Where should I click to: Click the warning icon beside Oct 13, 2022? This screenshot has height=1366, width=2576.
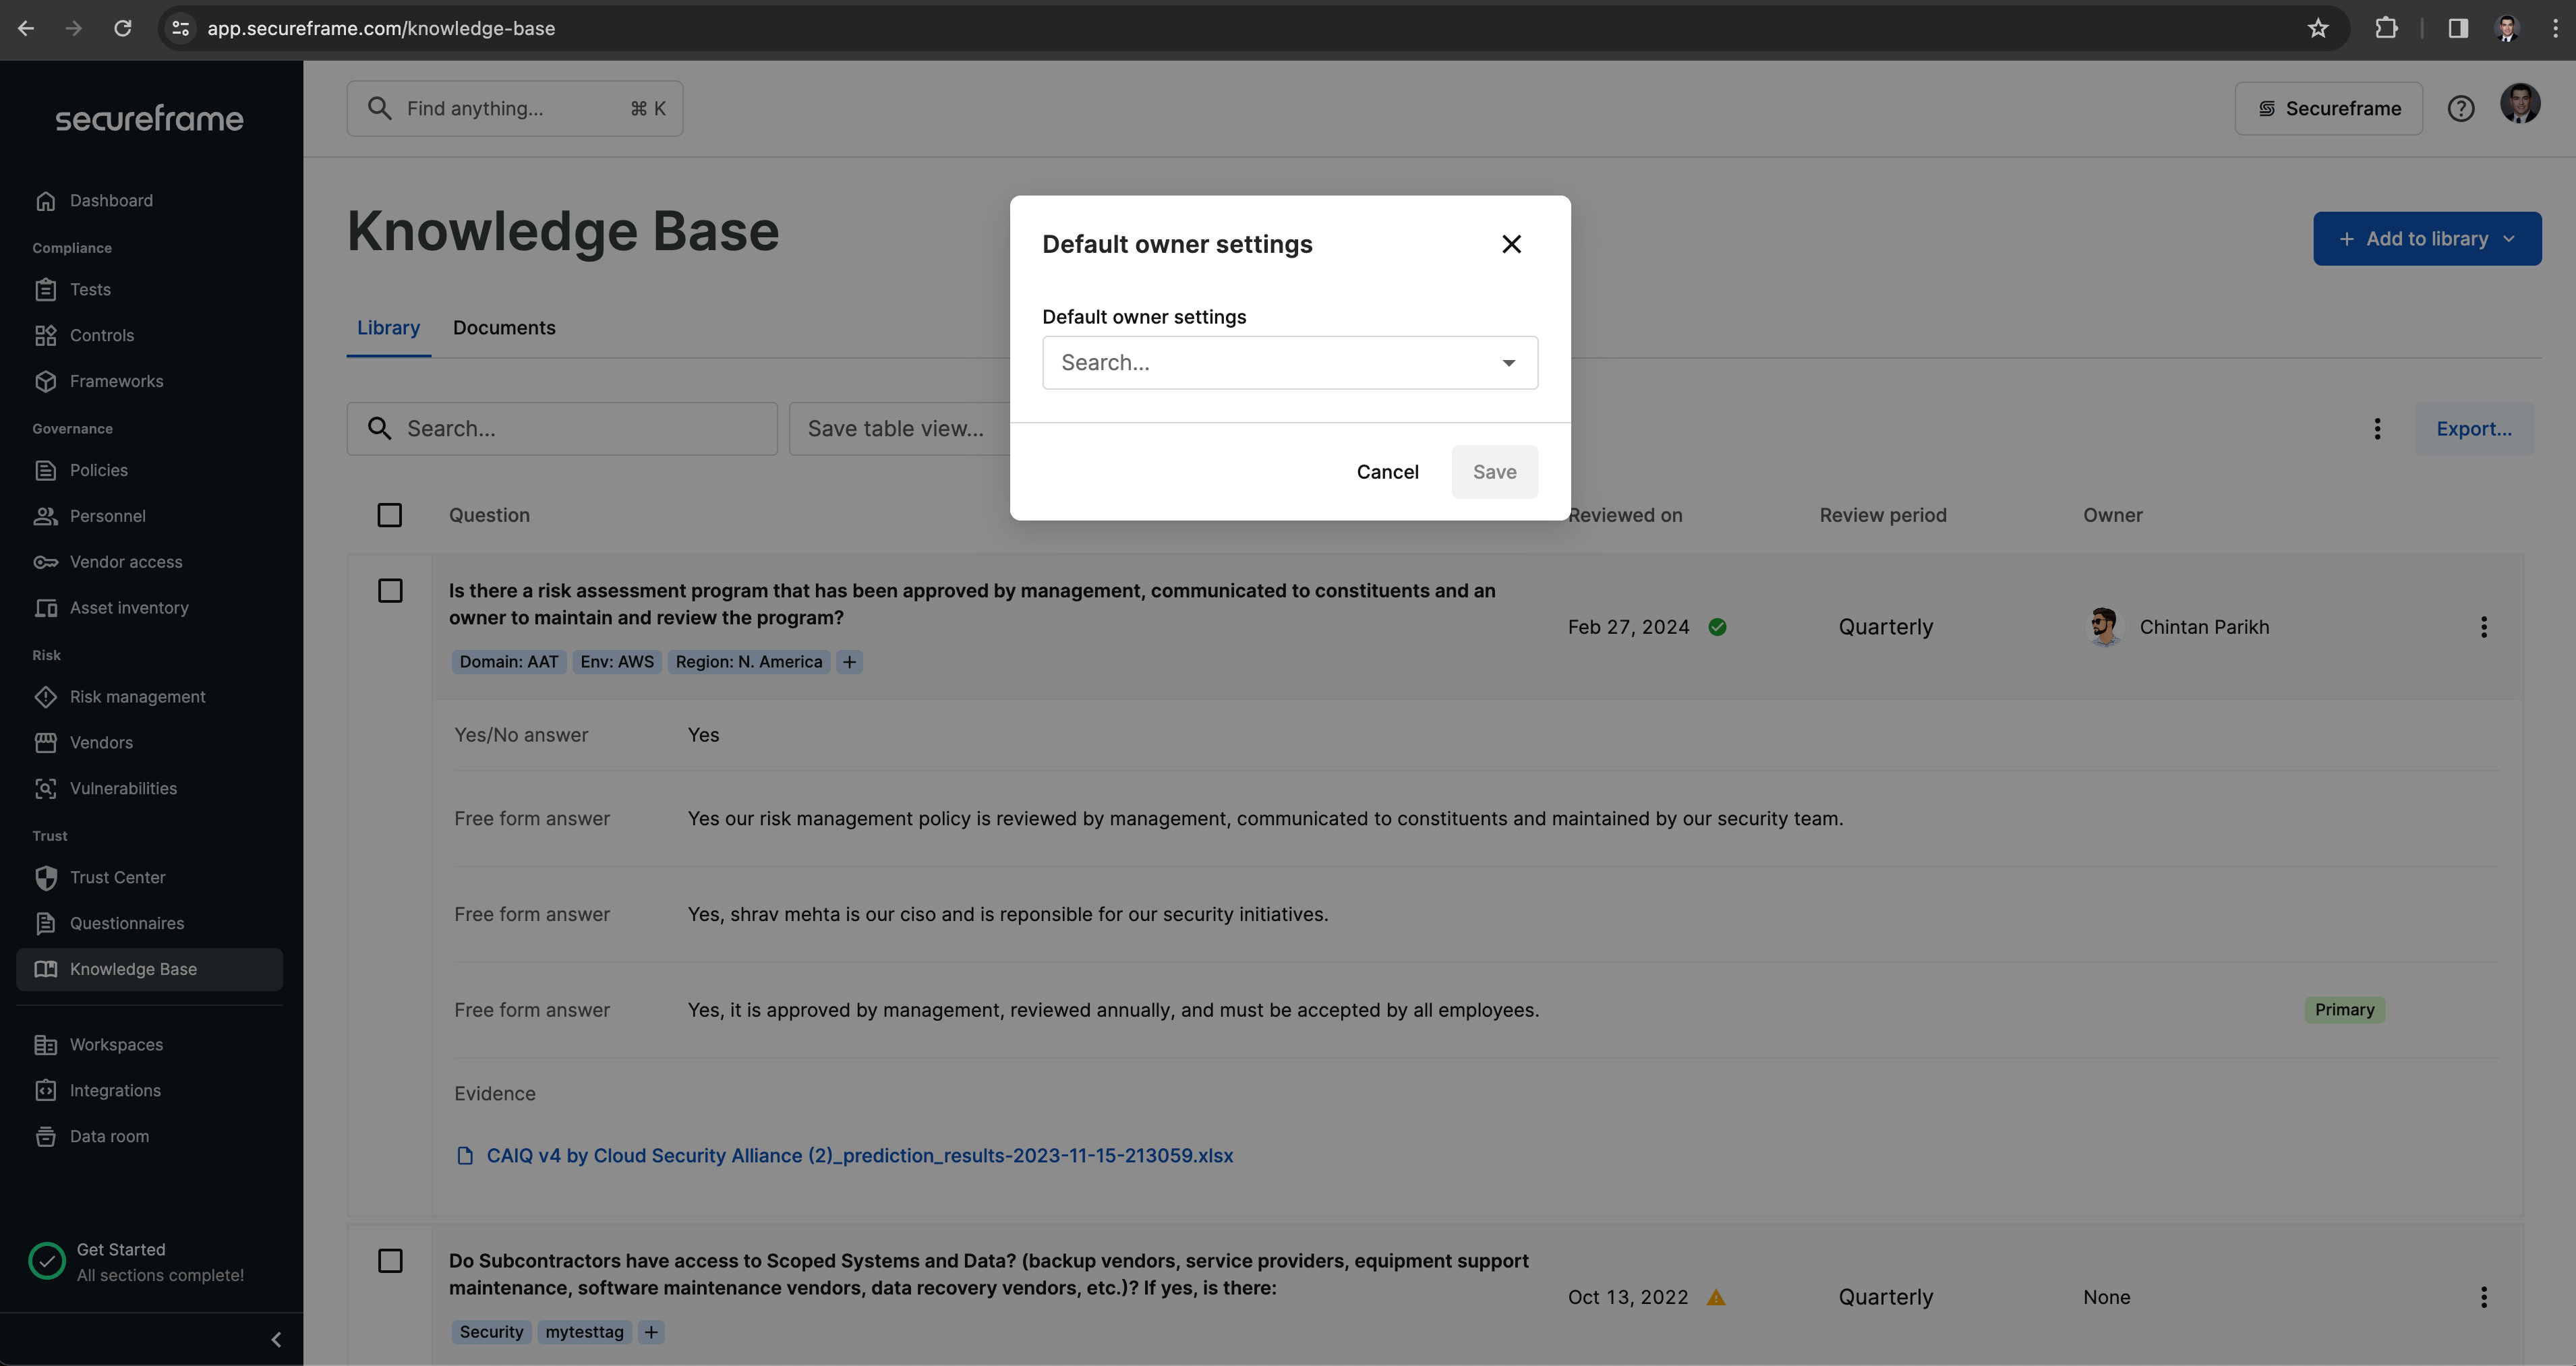click(x=1716, y=1298)
